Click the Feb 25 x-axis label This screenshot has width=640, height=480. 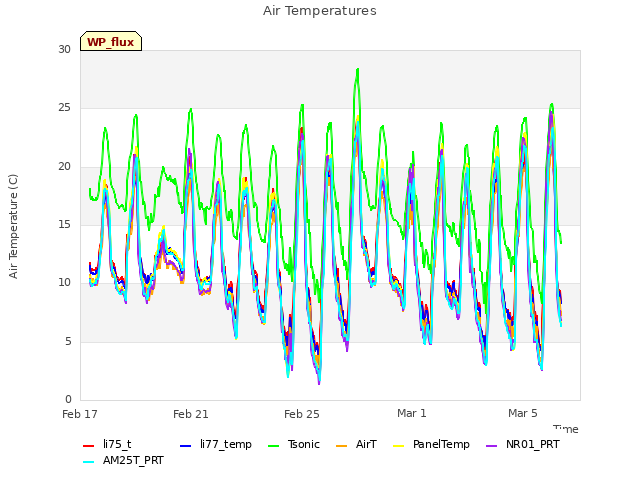pyautogui.click(x=302, y=414)
